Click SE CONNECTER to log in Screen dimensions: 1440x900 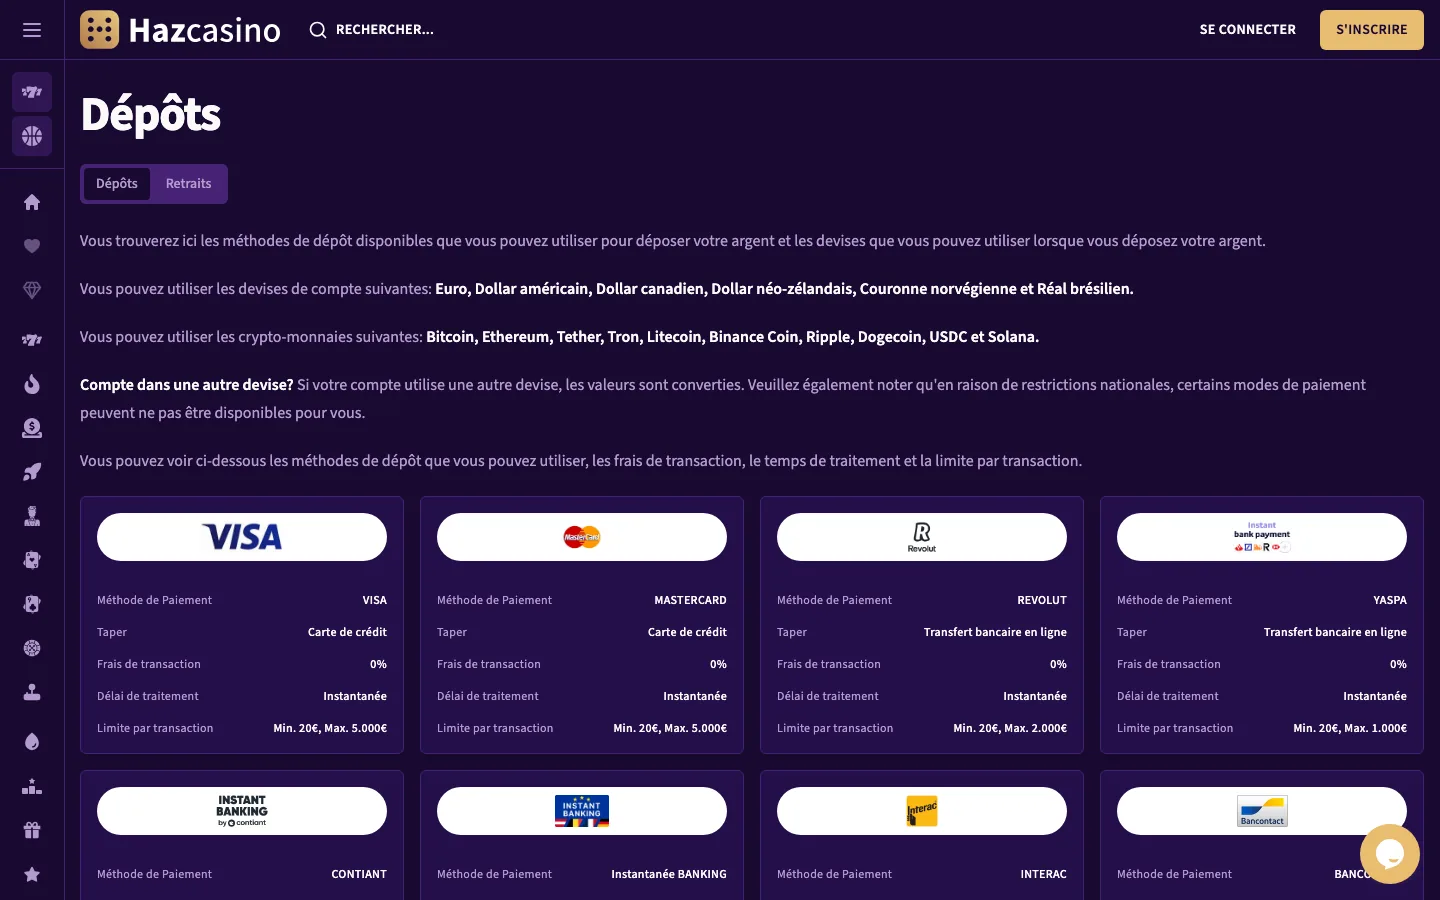pyautogui.click(x=1248, y=30)
